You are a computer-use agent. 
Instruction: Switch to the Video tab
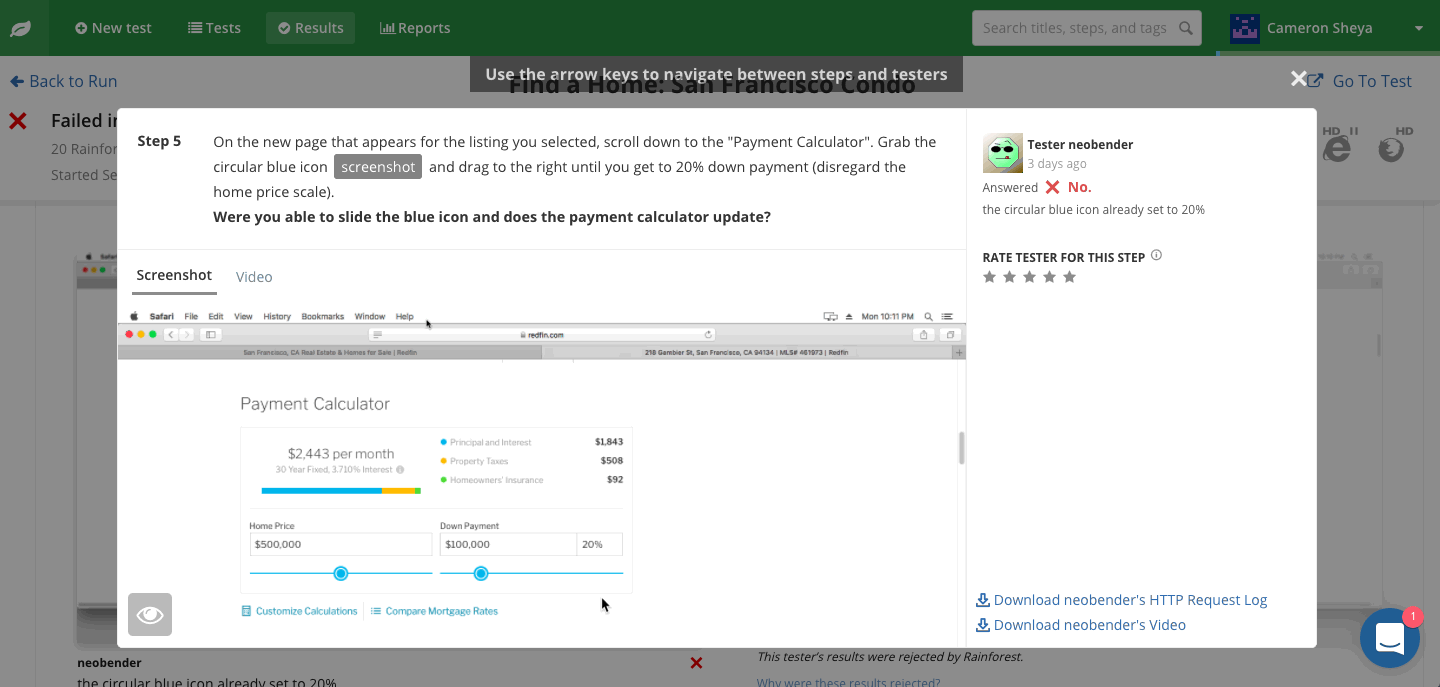click(254, 277)
